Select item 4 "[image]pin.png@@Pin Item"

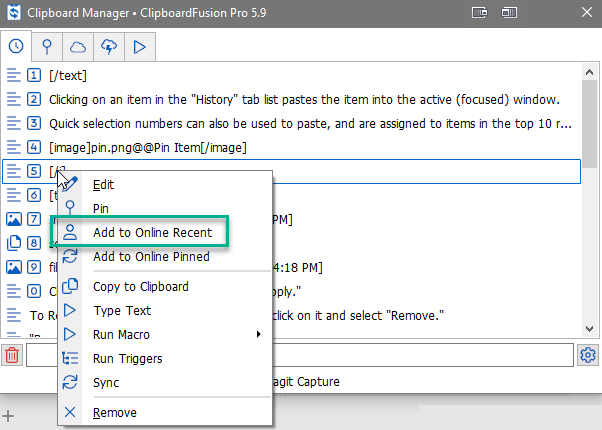click(291, 147)
